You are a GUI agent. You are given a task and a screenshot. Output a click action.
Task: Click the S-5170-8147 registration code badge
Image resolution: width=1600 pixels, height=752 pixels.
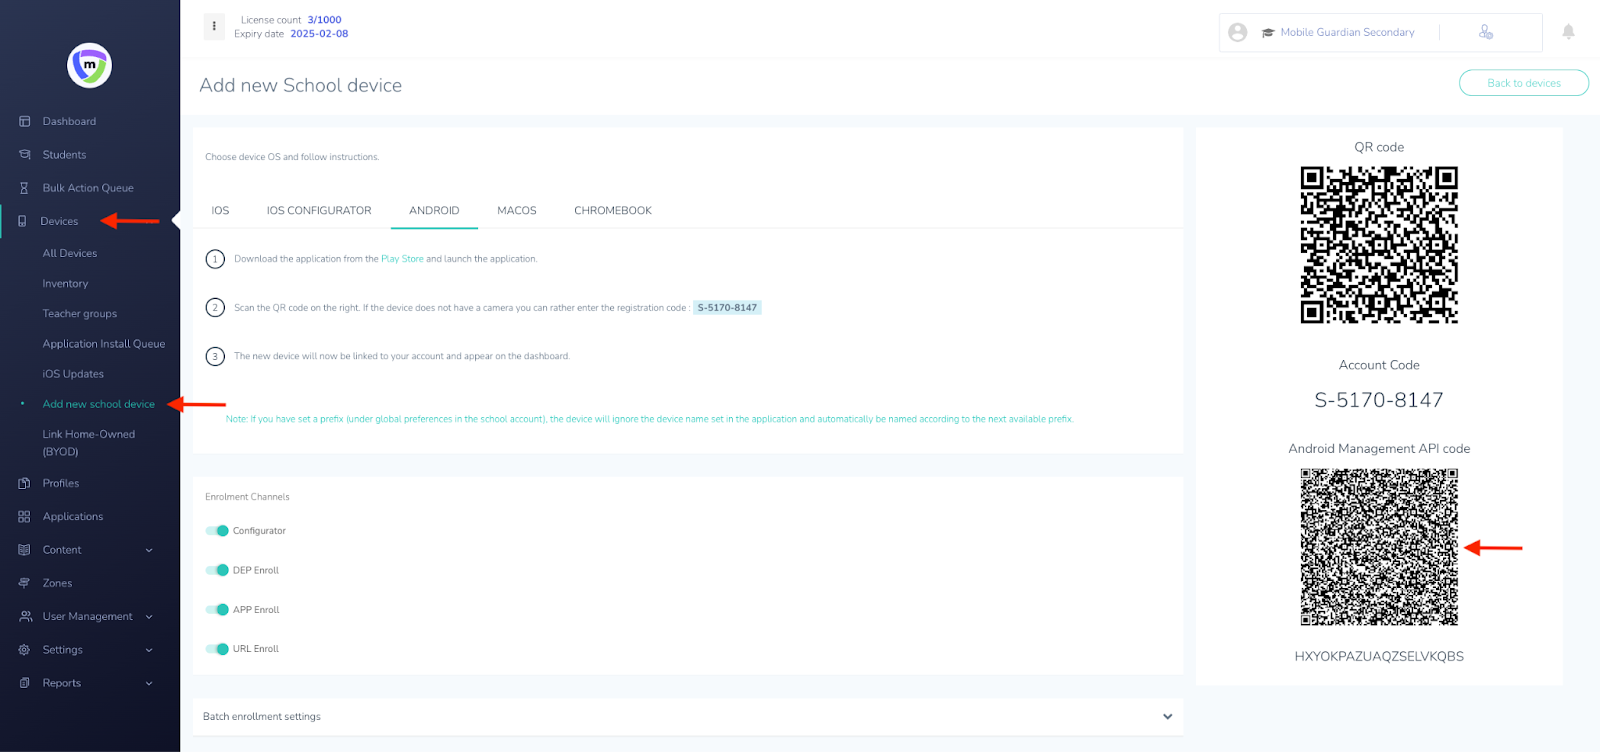tap(727, 308)
